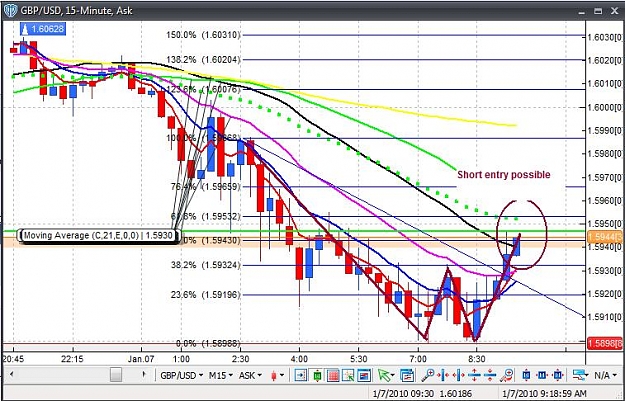This screenshot has height=401, width=625.
Task: Close the chart window
Action: (x=615, y=11)
